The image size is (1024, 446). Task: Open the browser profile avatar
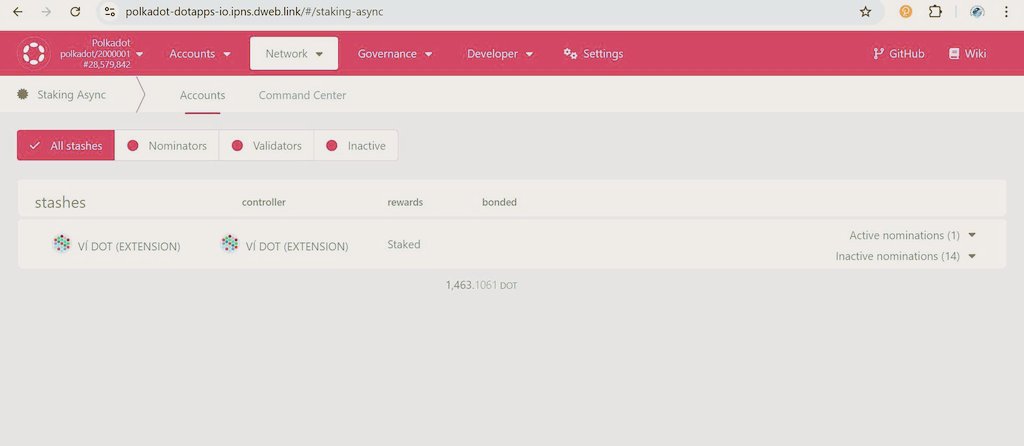(x=977, y=12)
